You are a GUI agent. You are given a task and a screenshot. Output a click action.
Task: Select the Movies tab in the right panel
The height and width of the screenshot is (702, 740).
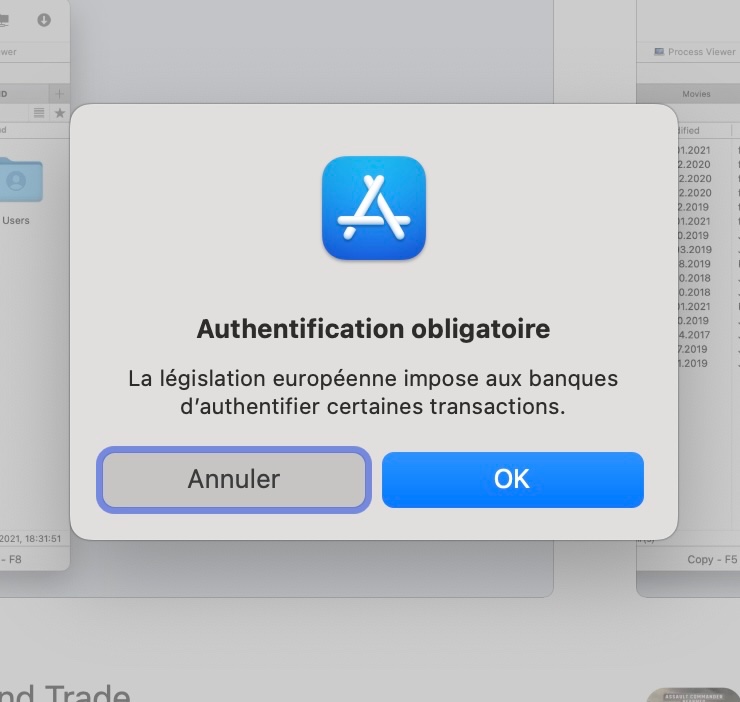point(696,94)
